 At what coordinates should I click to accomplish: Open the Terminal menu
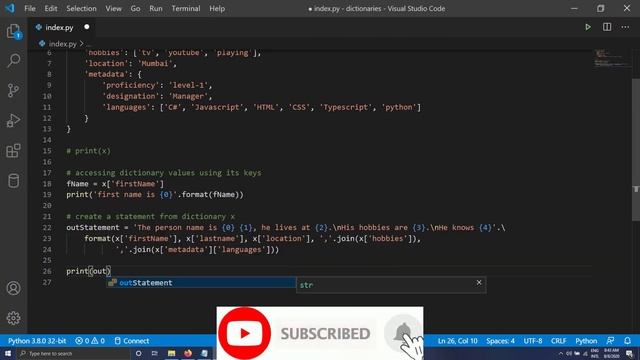click(x=186, y=9)
